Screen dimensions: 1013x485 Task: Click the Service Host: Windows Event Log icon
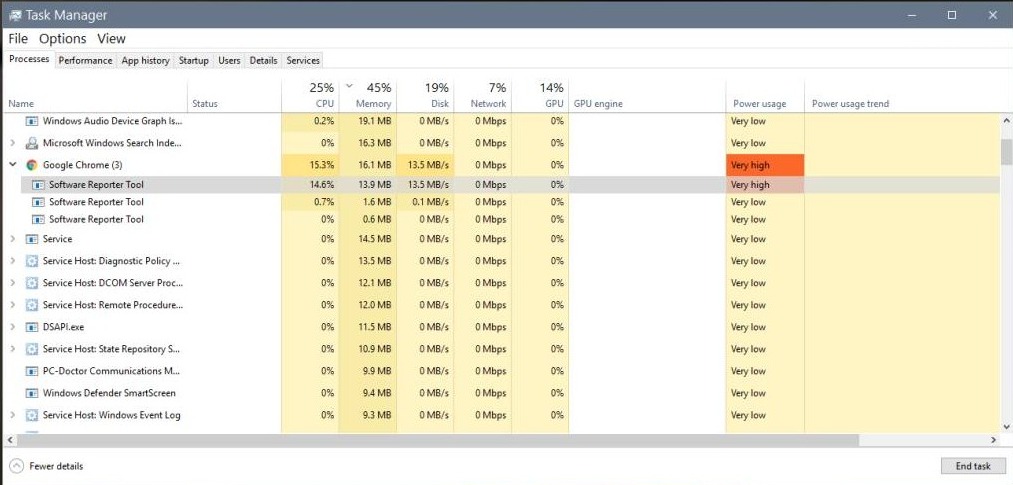pyautogui.click(x=32, y=415)
